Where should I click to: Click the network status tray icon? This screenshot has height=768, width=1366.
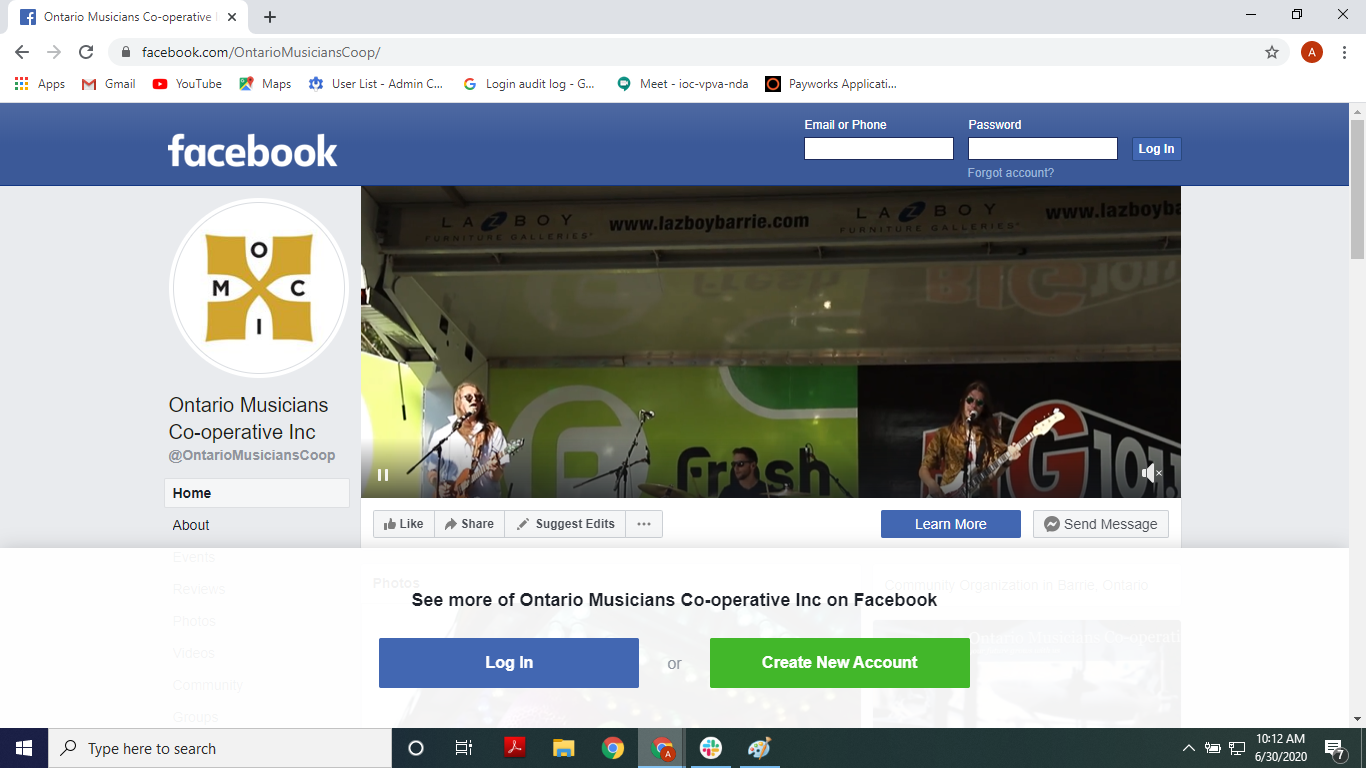tap(1237, 748)
